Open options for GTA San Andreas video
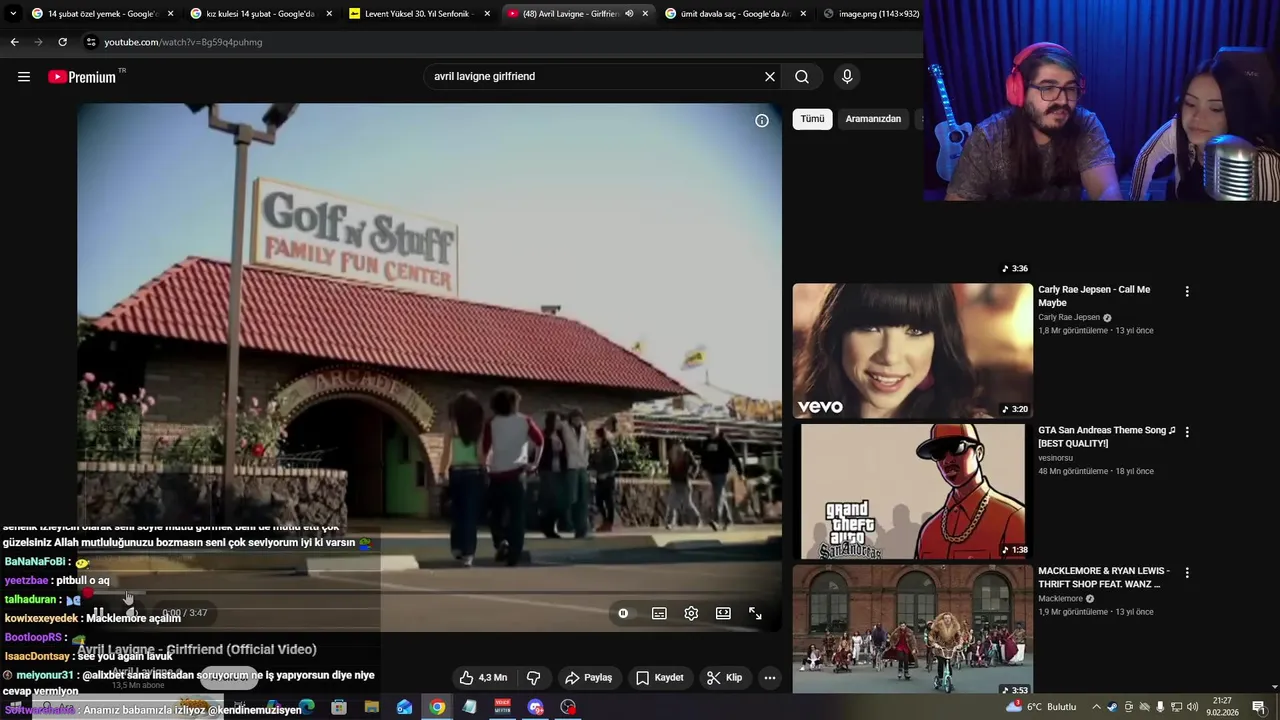1280x720 pixels. click(1187, 432)
